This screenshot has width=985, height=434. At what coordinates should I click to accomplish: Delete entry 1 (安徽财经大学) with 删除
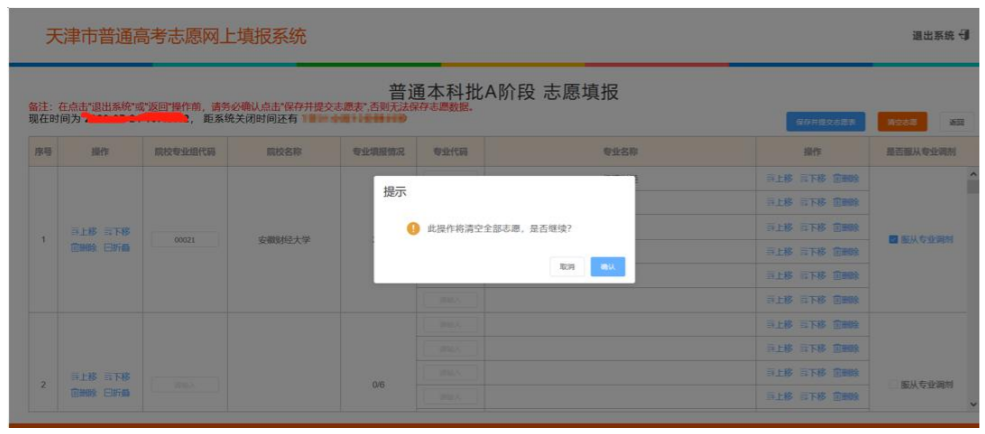click(x=84, y=248)
